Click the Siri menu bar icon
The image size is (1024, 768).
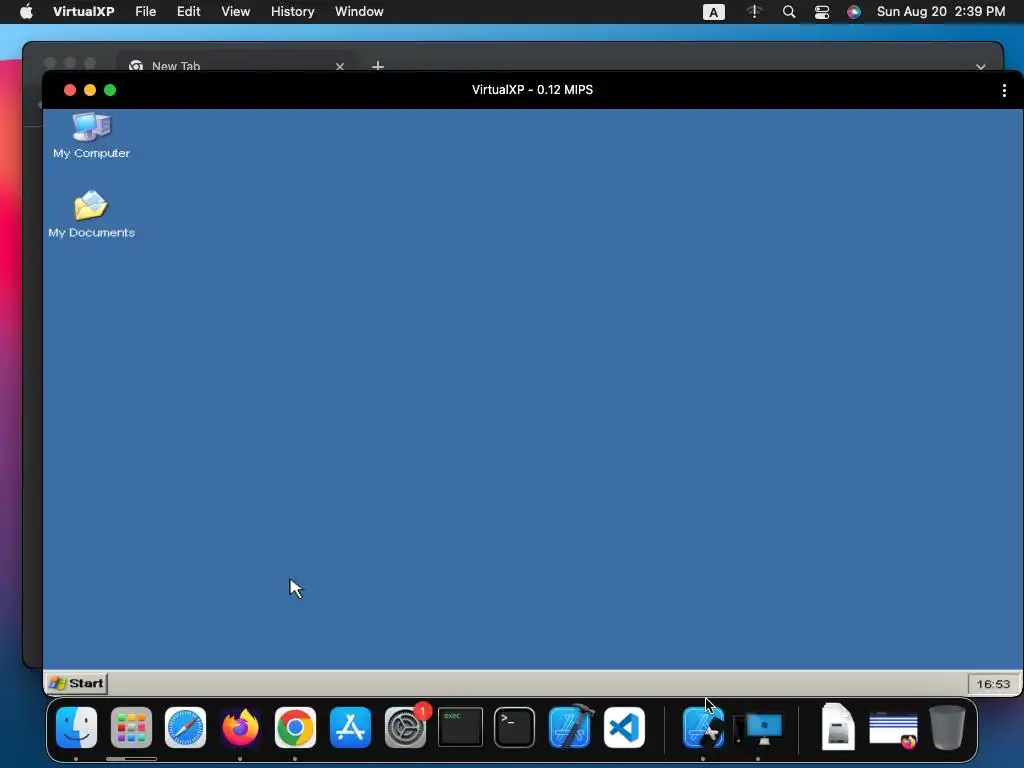[854, 12]
